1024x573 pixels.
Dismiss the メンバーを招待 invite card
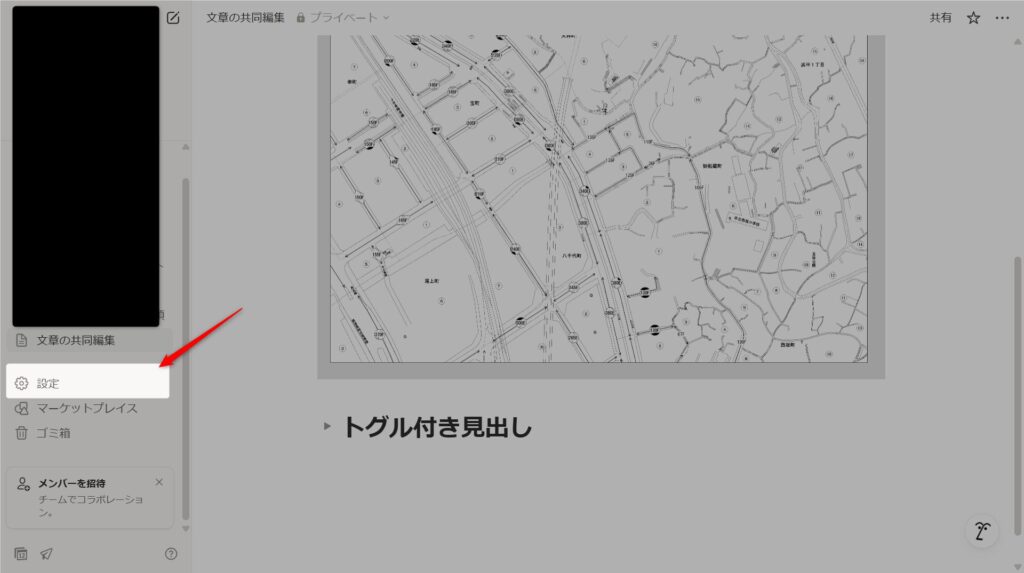coord(159,482)
